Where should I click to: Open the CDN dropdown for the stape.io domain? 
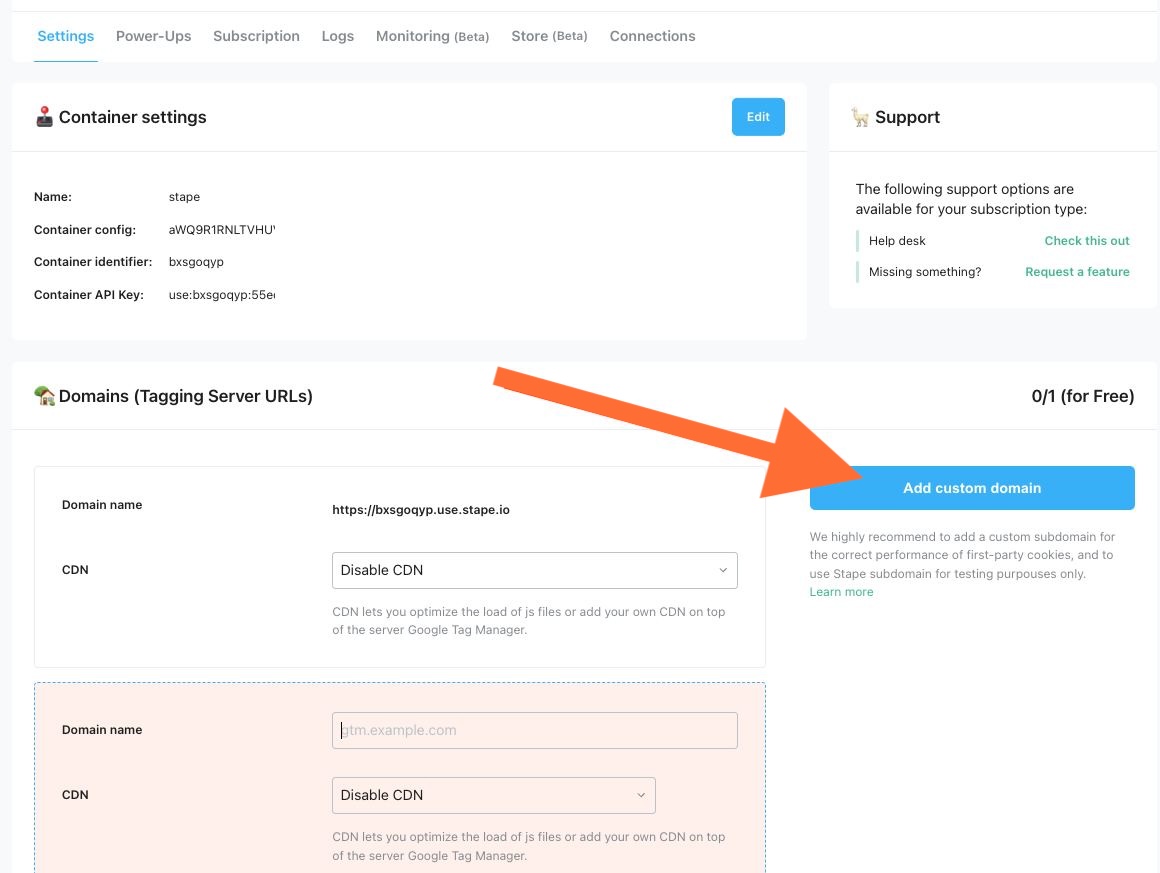click(534, 569)
